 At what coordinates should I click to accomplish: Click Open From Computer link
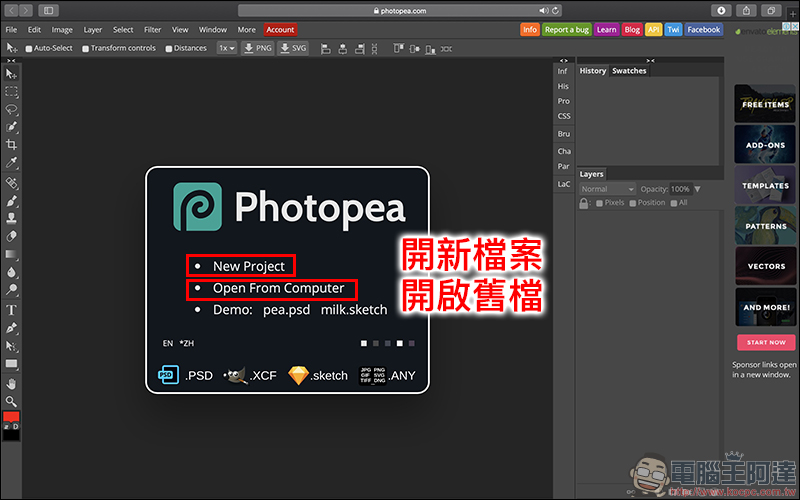(279, 288)
